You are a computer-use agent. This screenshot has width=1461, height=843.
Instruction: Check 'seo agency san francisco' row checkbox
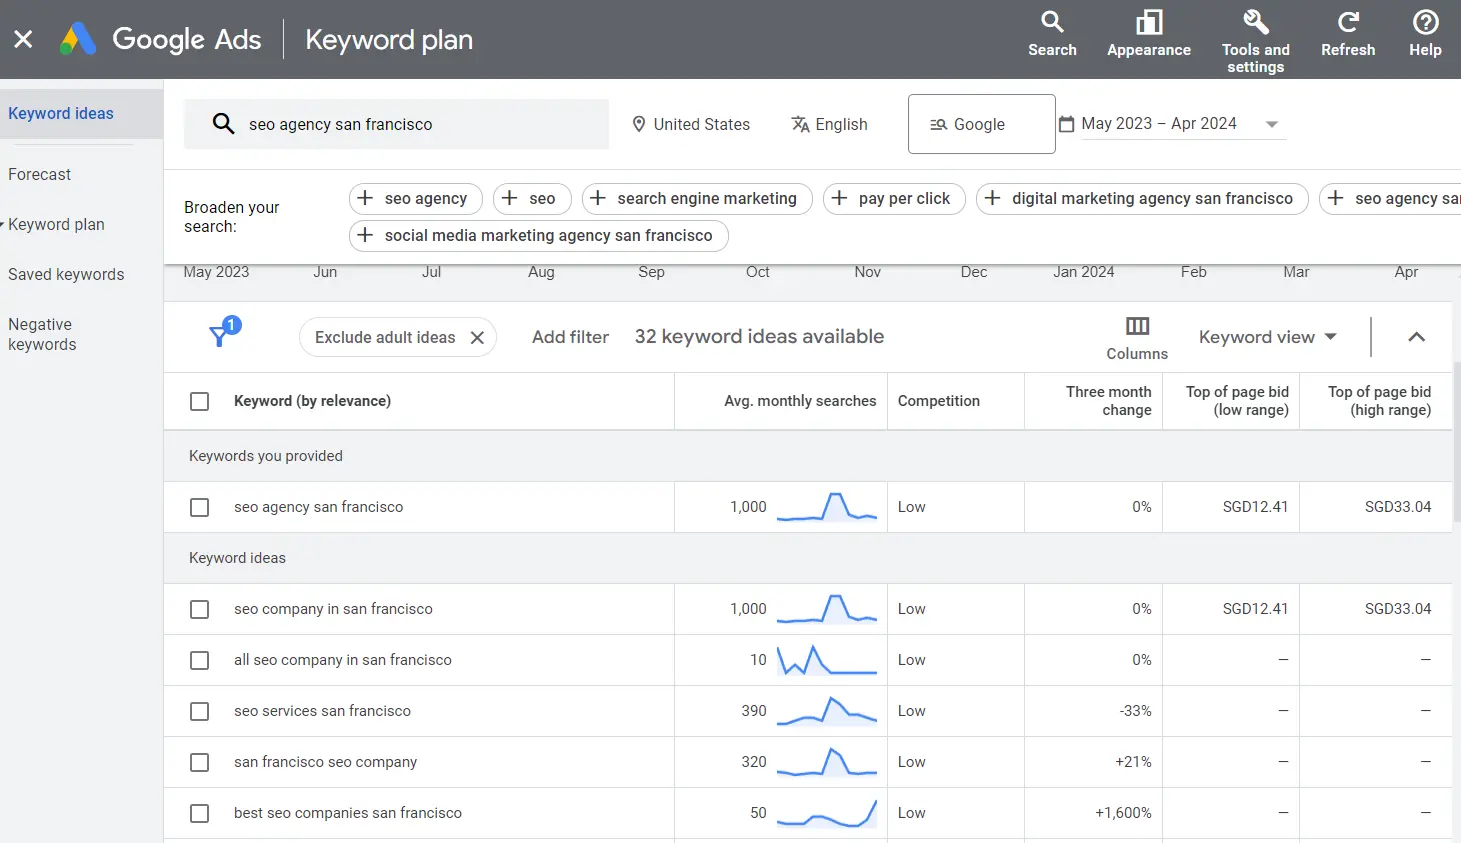[200, 507]
